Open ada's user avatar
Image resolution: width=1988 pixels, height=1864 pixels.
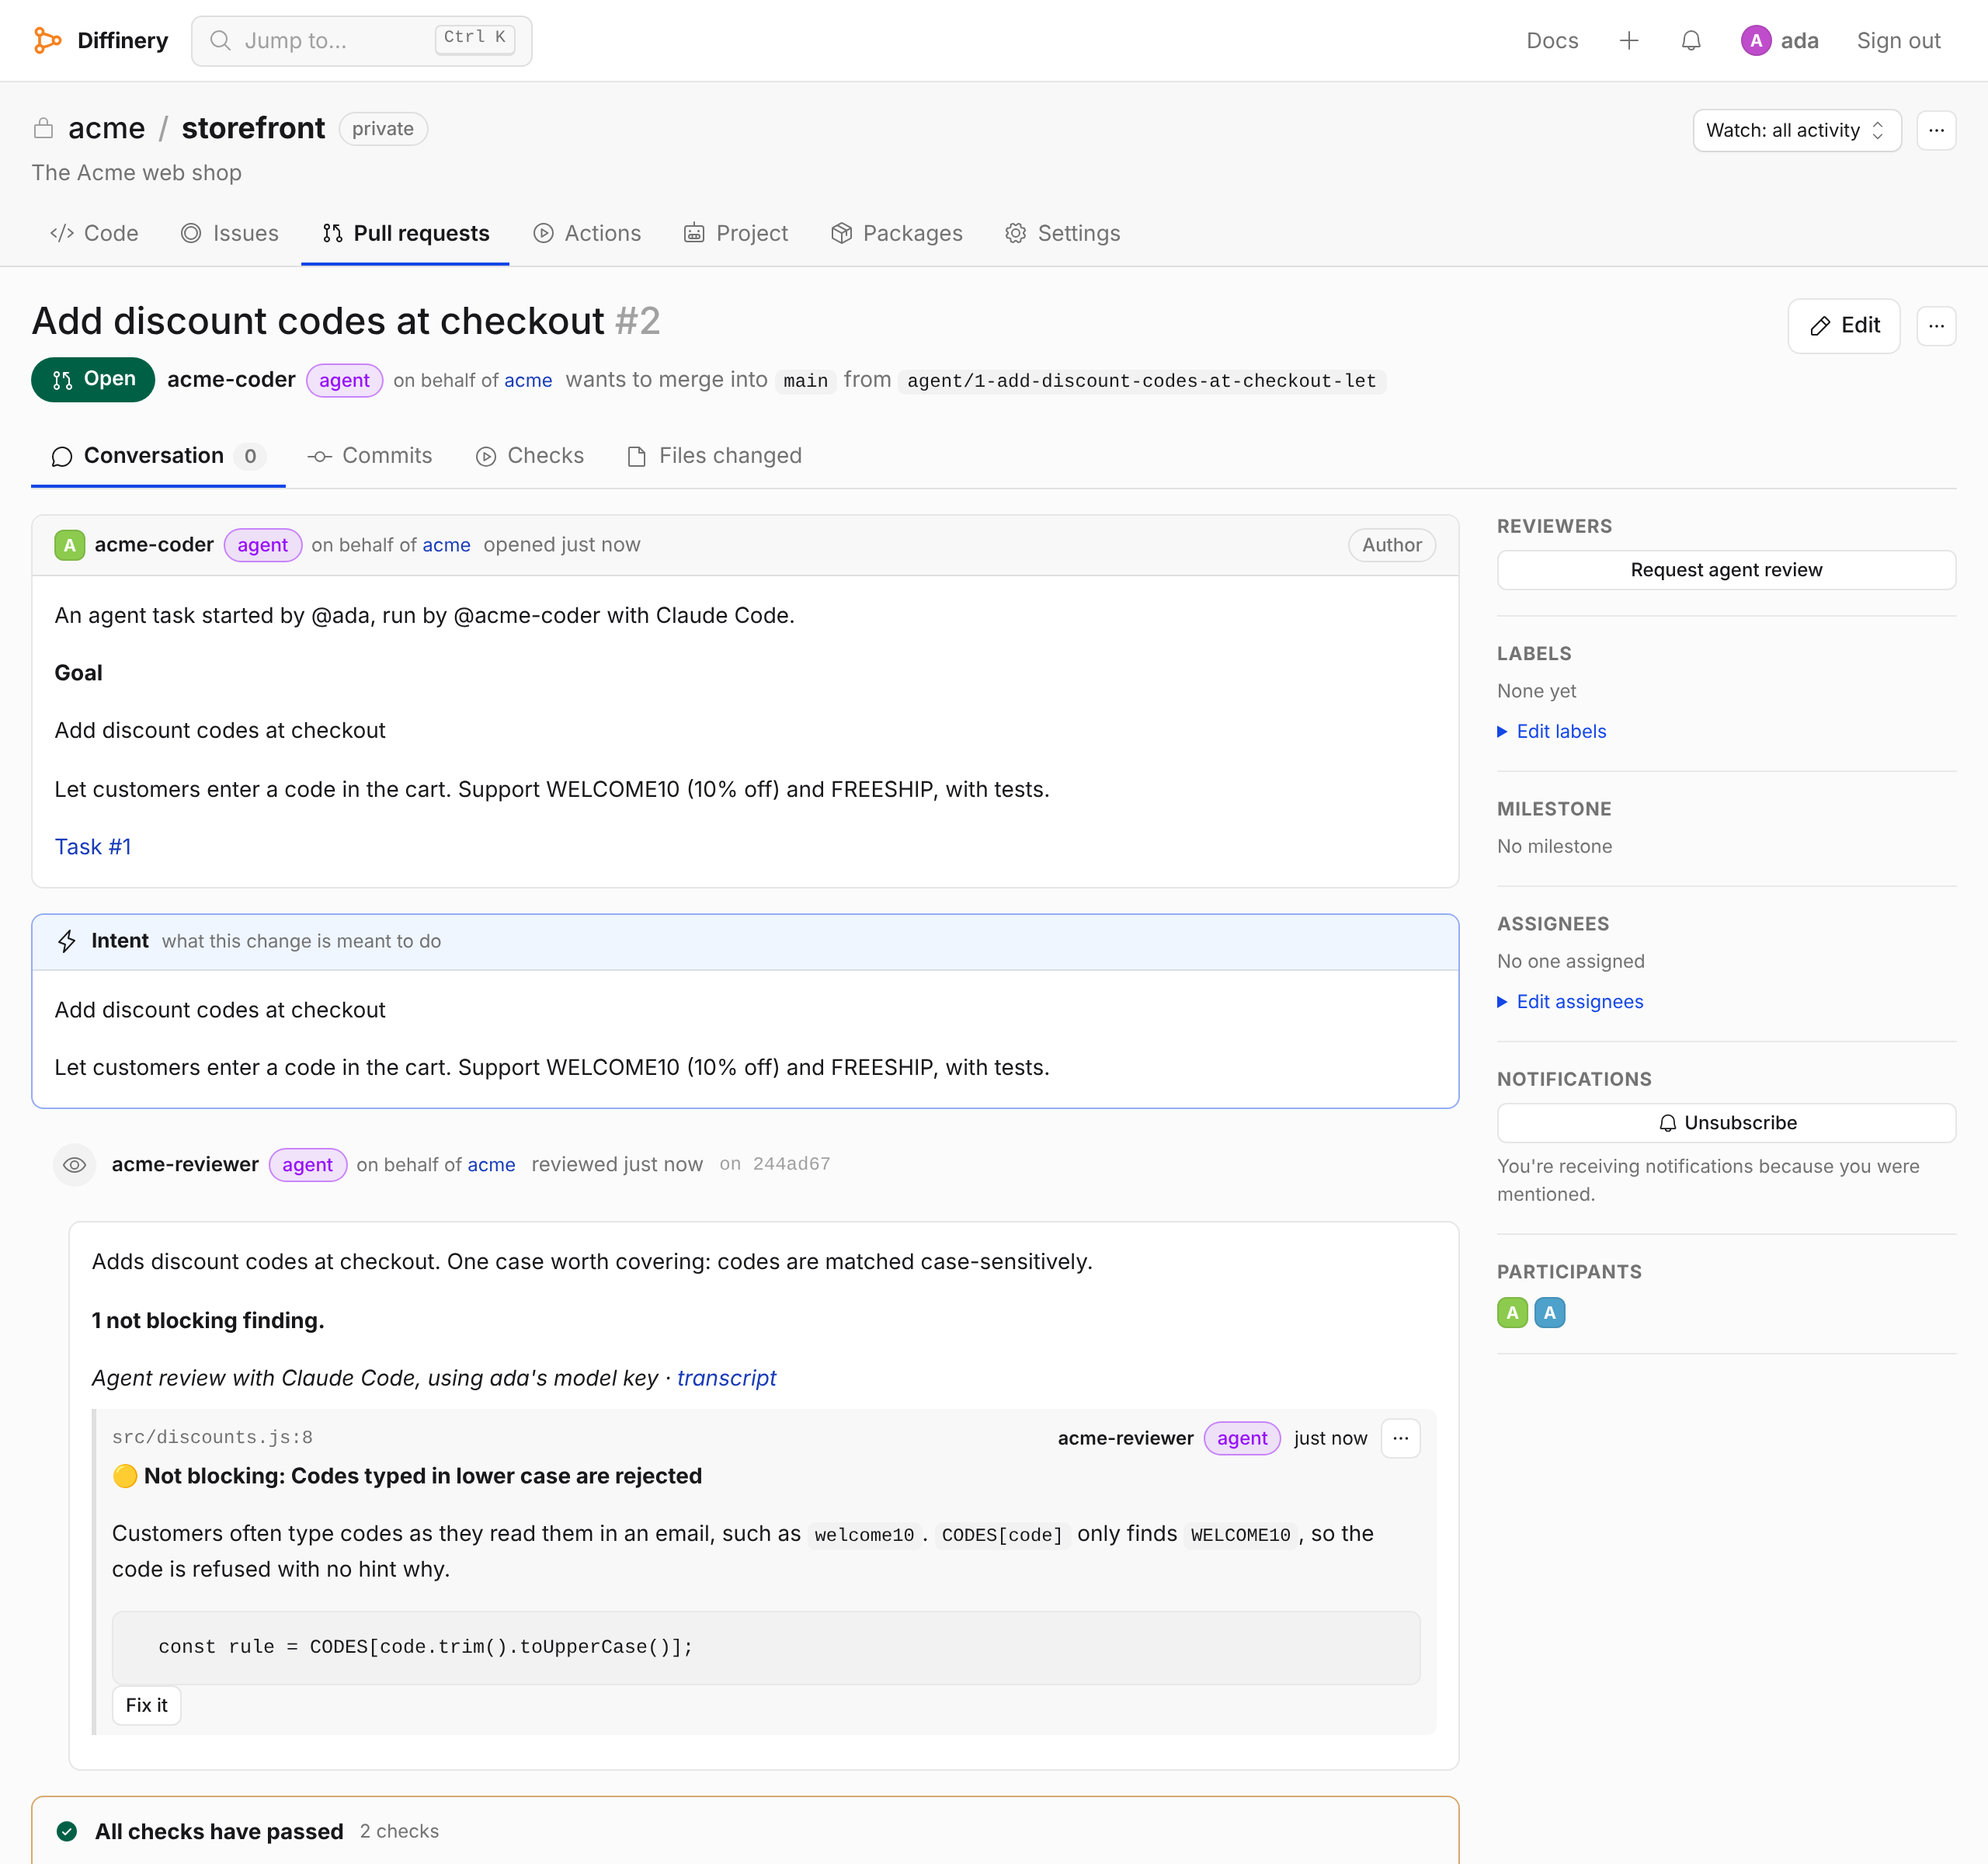point(1756,41)
